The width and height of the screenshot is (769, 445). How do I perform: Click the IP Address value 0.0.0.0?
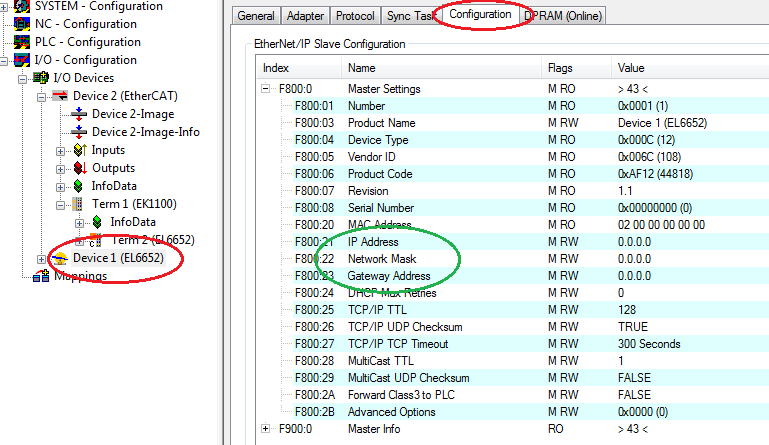[634, 242]
